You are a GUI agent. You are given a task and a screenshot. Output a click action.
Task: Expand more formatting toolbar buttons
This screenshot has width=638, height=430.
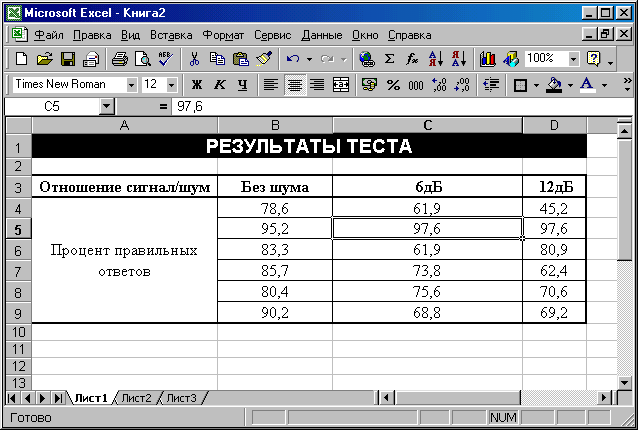click(x=627, y=85)
